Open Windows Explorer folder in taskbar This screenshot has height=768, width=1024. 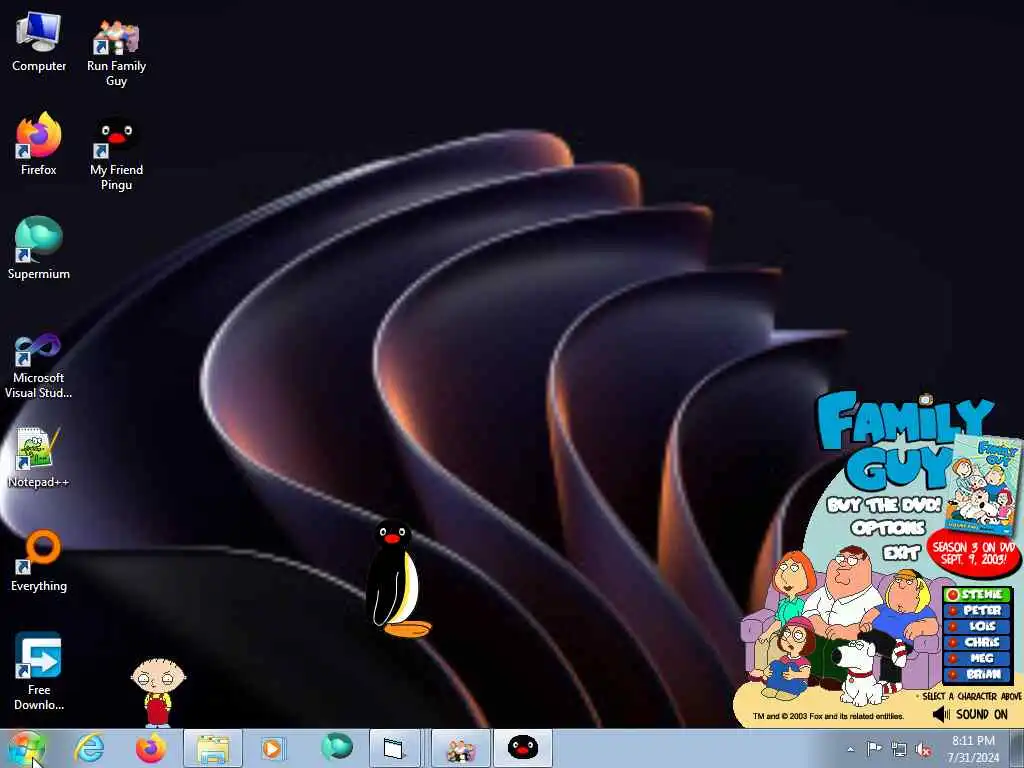[213, 748]
